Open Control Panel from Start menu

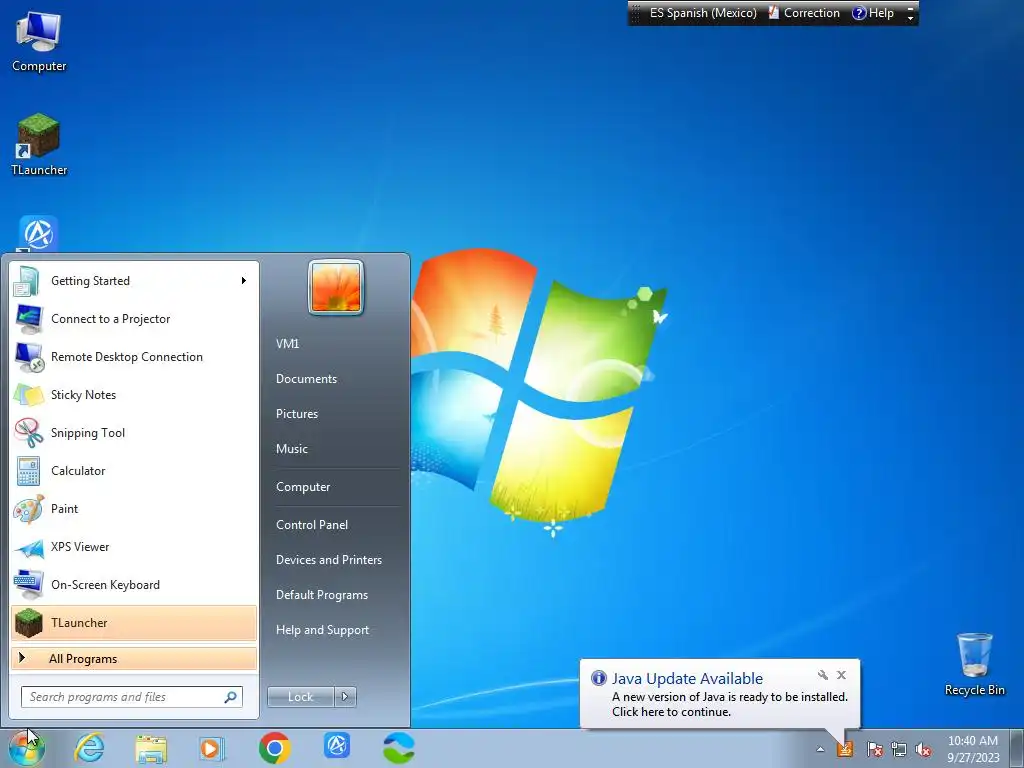click(x=312, y=525)
